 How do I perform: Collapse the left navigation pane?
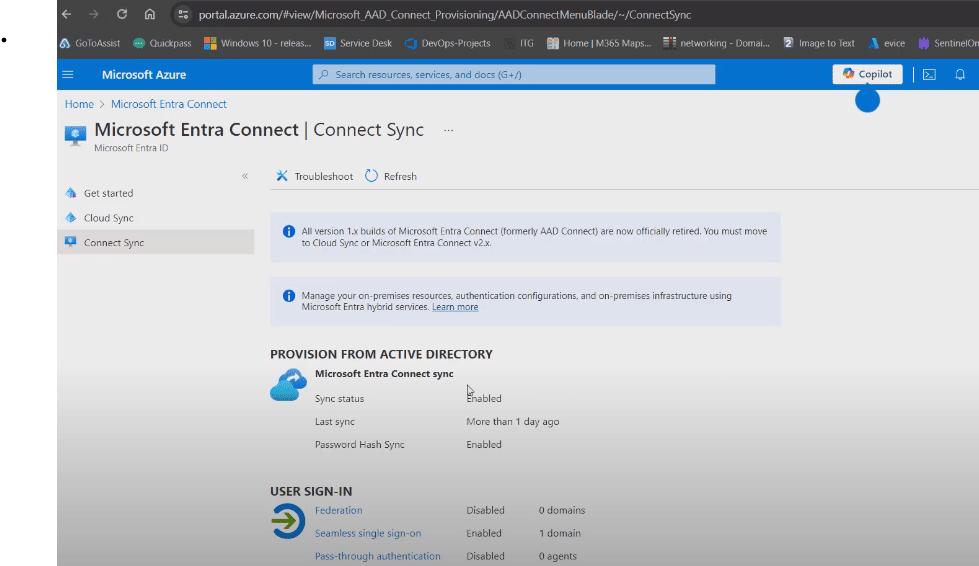[x=245, y=176]
